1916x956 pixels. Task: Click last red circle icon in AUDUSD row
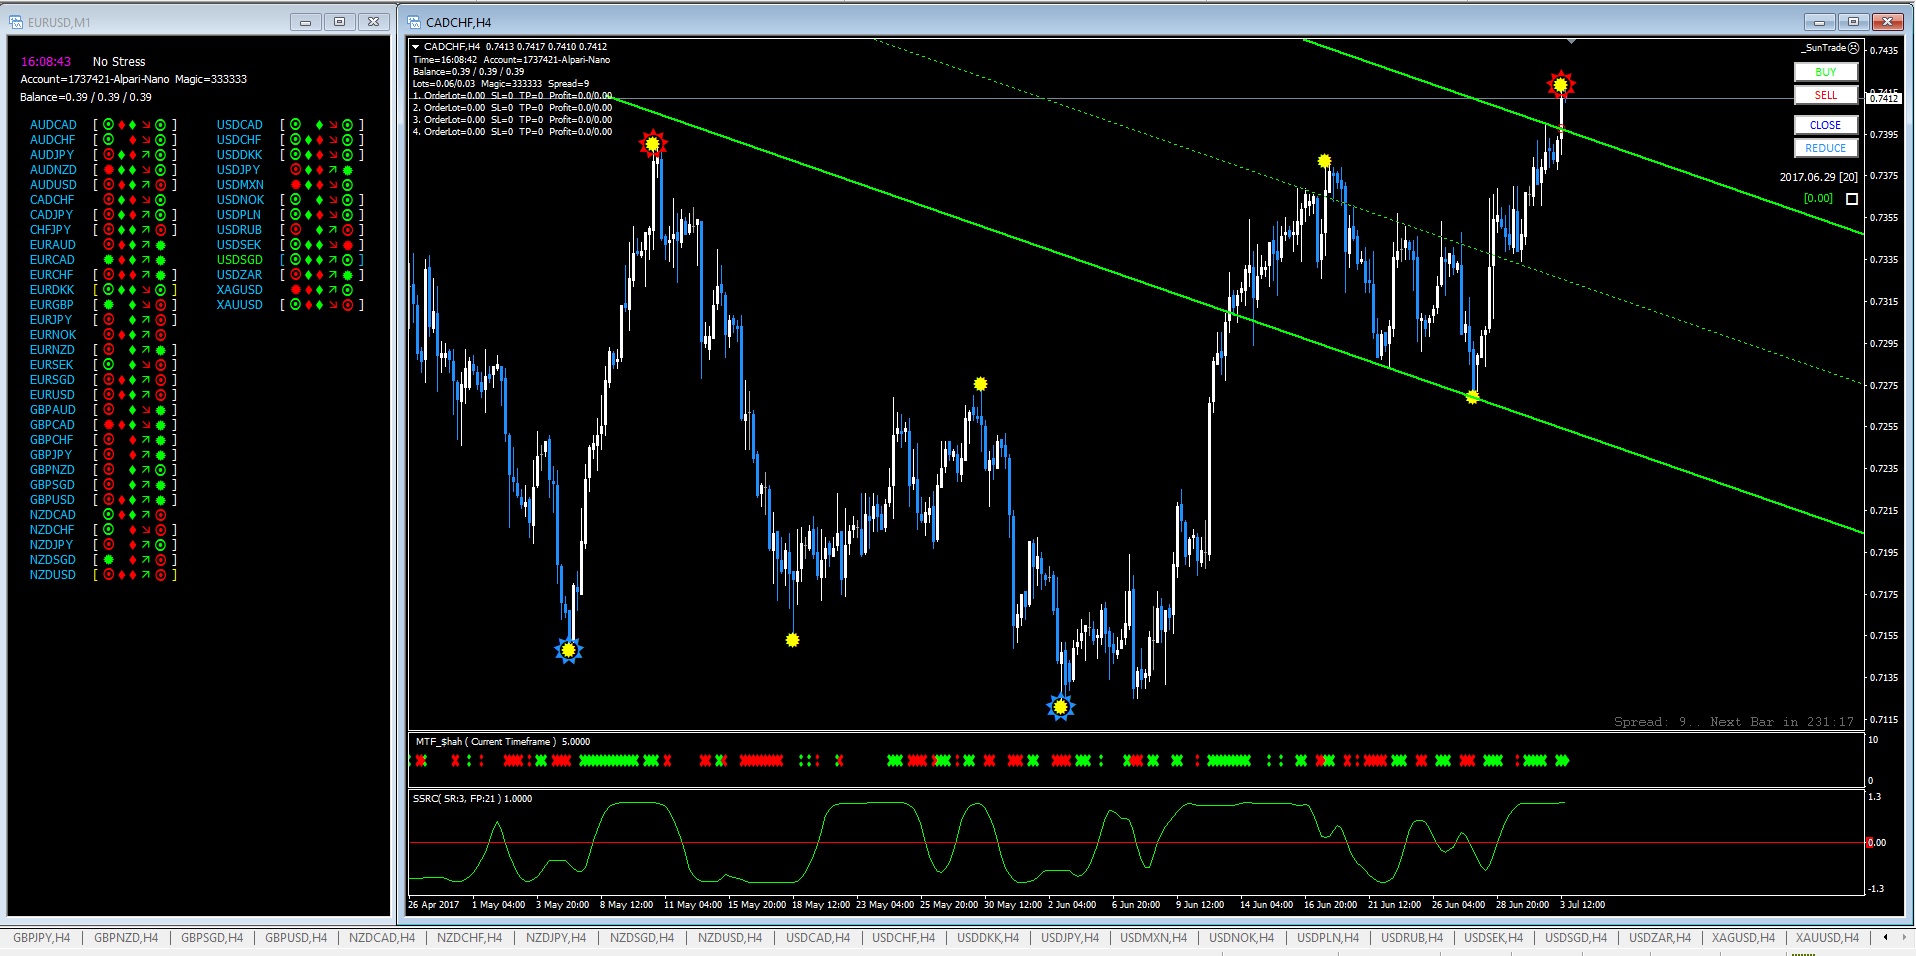click(x=160, y=185)
